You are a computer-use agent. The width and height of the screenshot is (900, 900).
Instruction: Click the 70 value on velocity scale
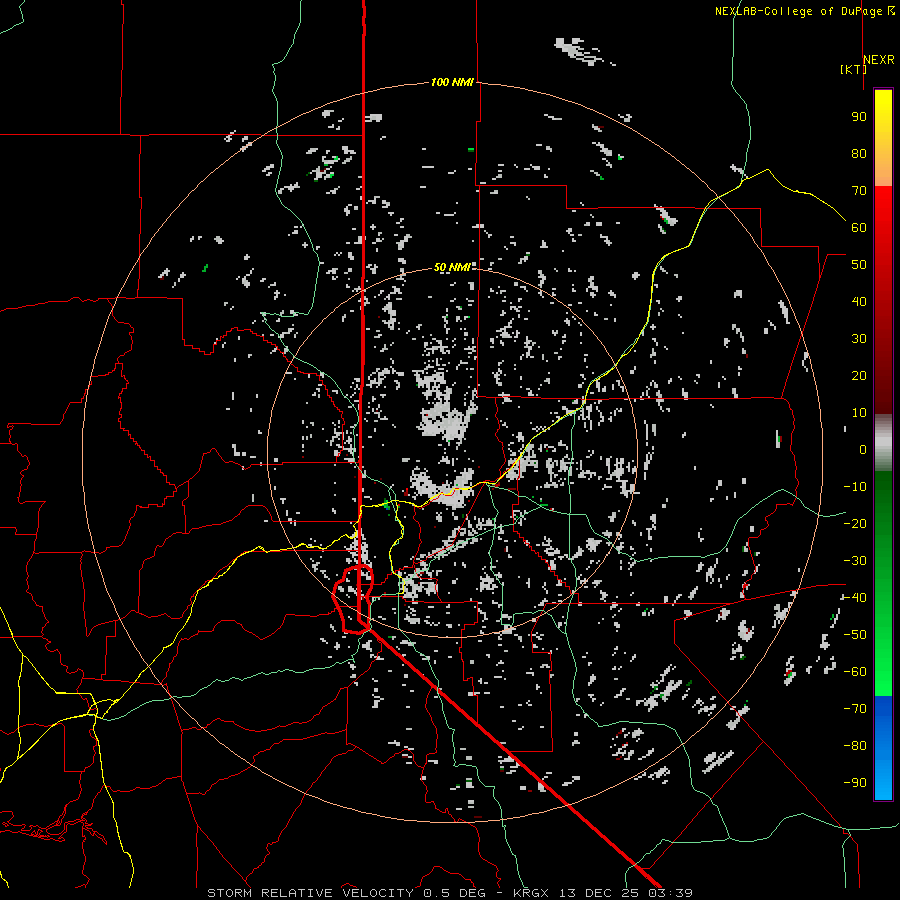(x=859, y=191)
